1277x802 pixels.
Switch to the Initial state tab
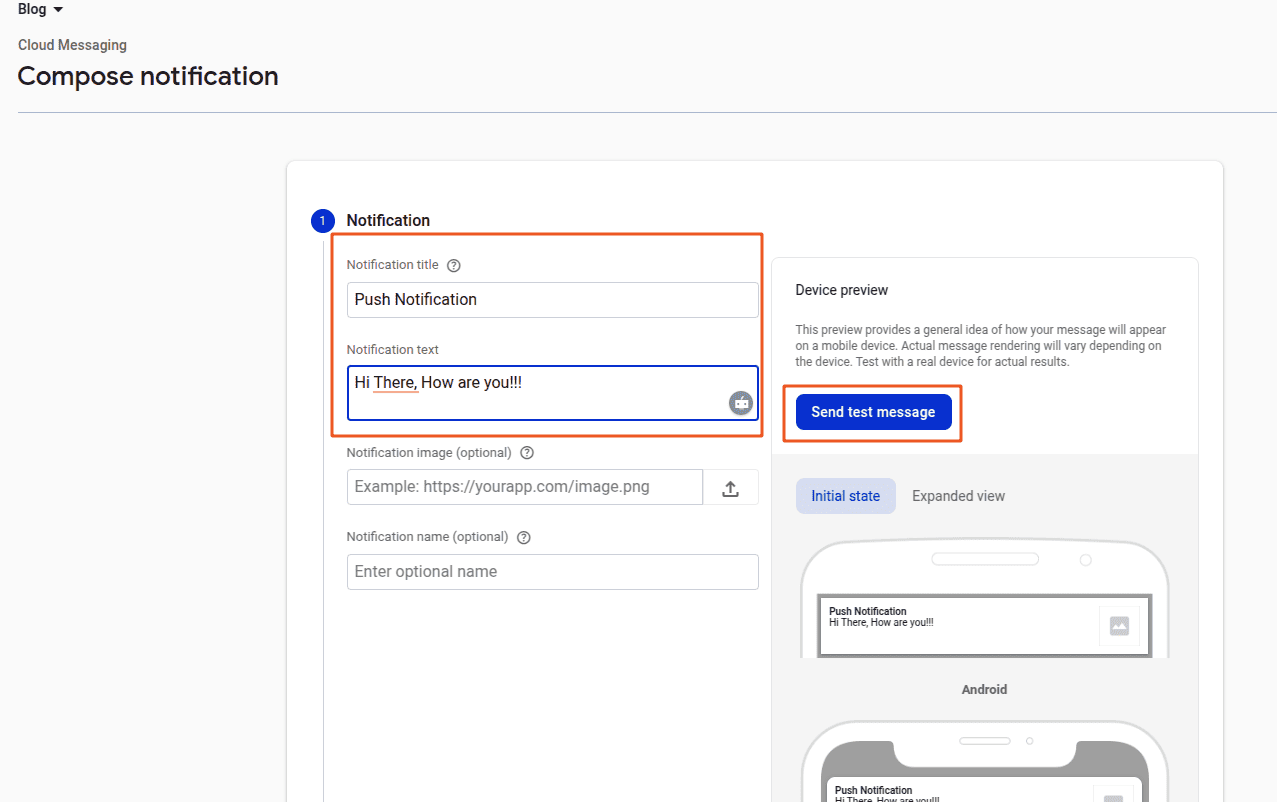[845, 496]
